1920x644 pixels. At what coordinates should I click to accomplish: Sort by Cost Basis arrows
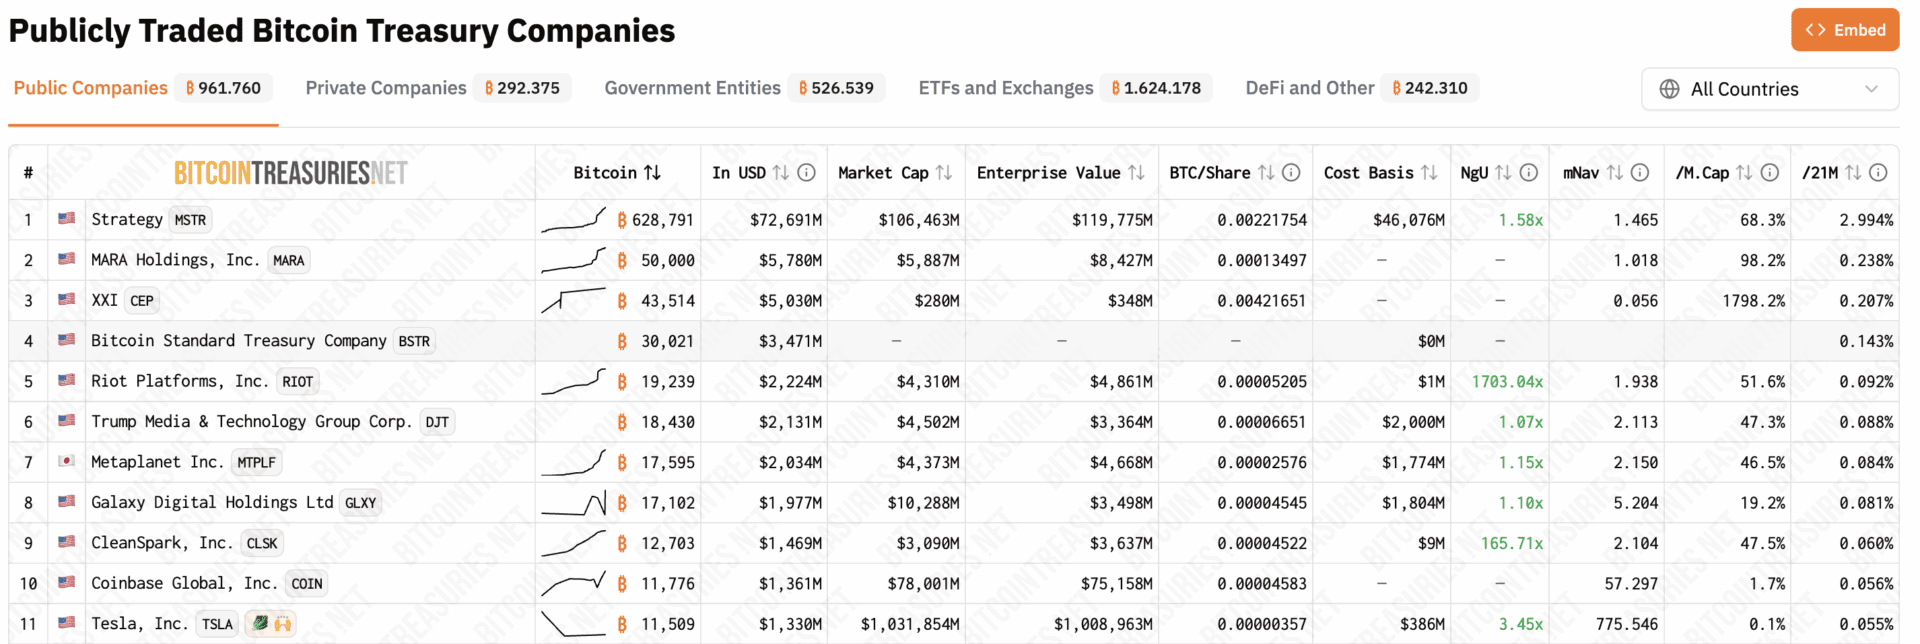click(x=1429, y=173)
